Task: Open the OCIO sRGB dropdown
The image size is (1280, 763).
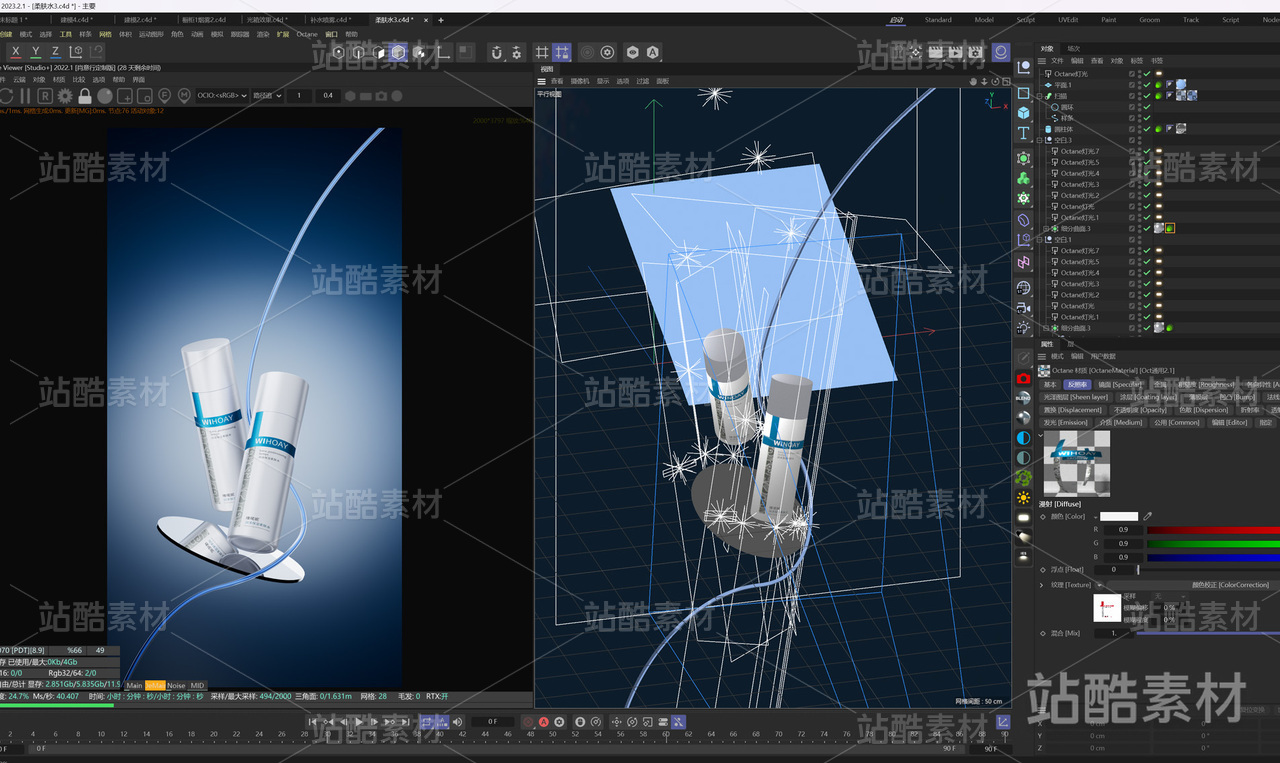Action: (222, 96)
